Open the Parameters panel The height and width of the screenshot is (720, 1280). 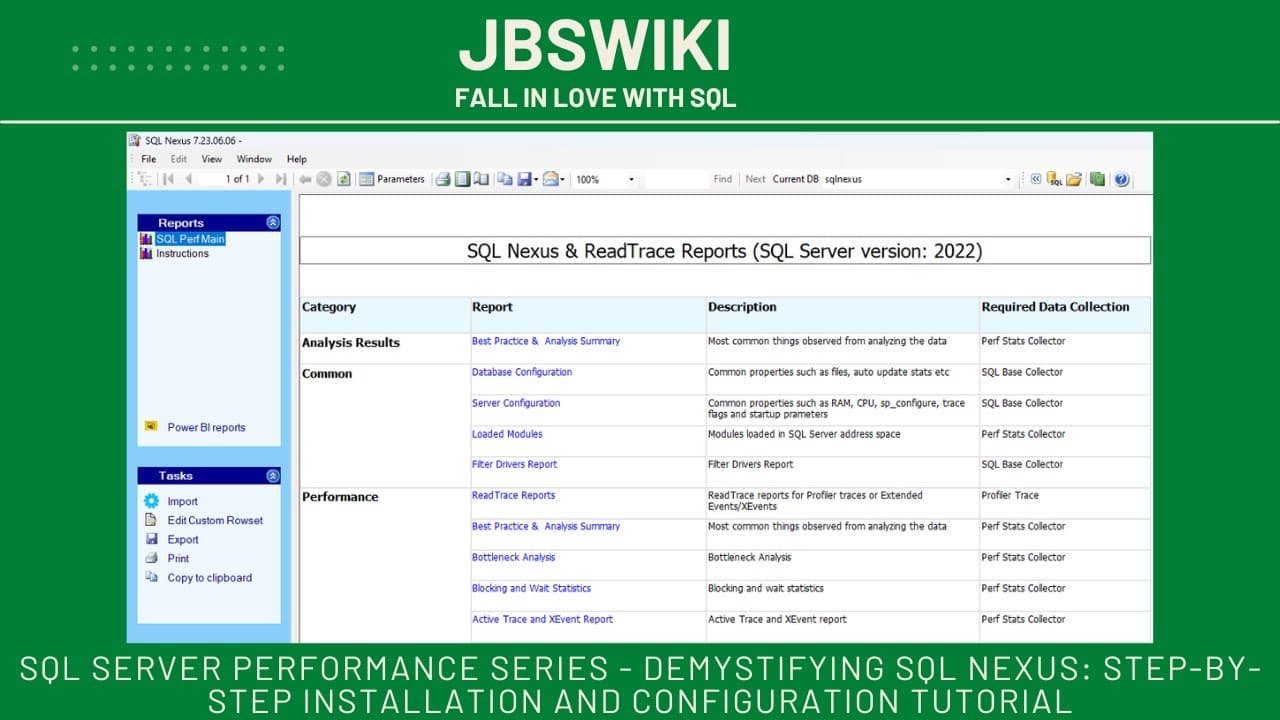(x=392, y=179)
